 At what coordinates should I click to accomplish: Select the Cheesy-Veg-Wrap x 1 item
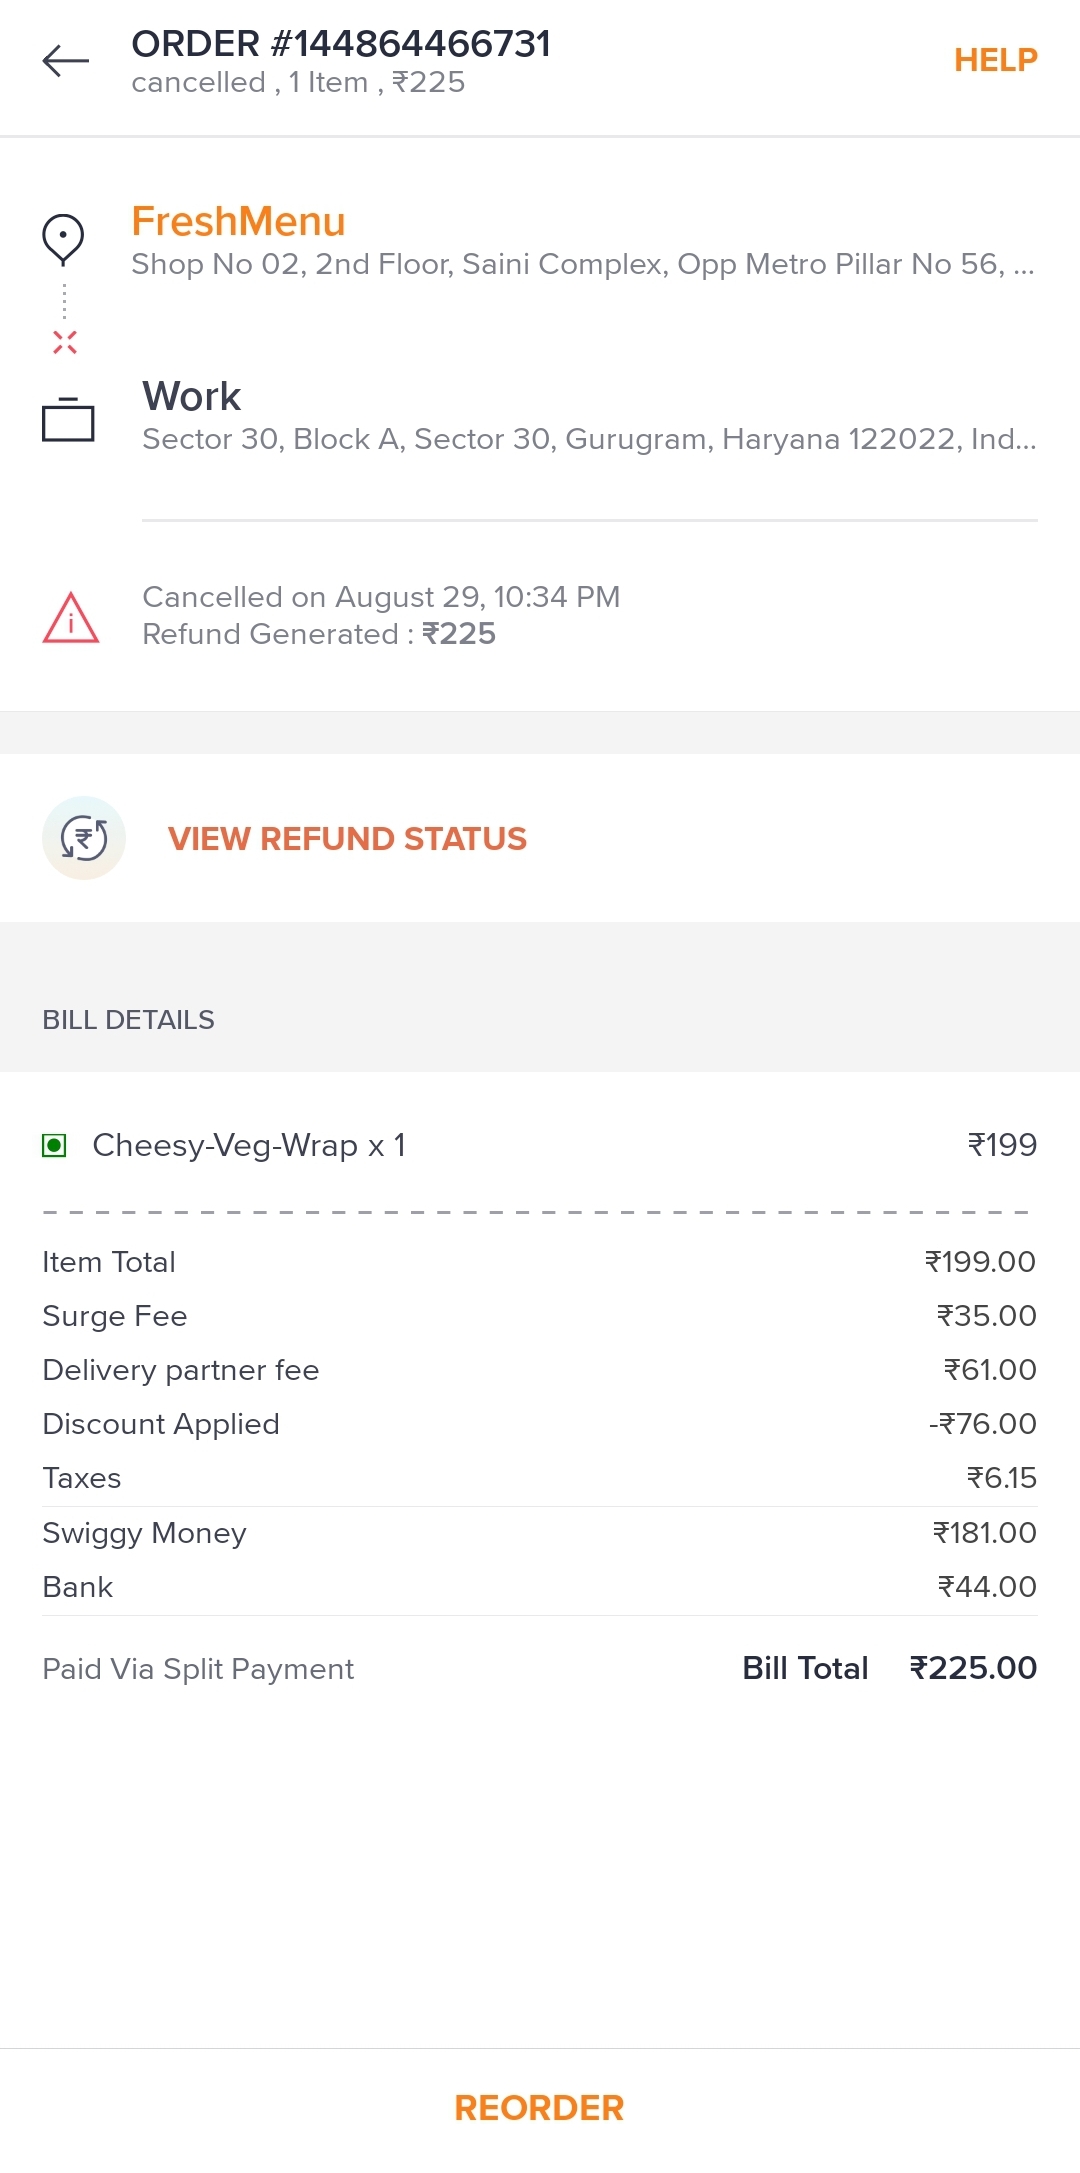pyautogui.click(x=249, y=1145)
